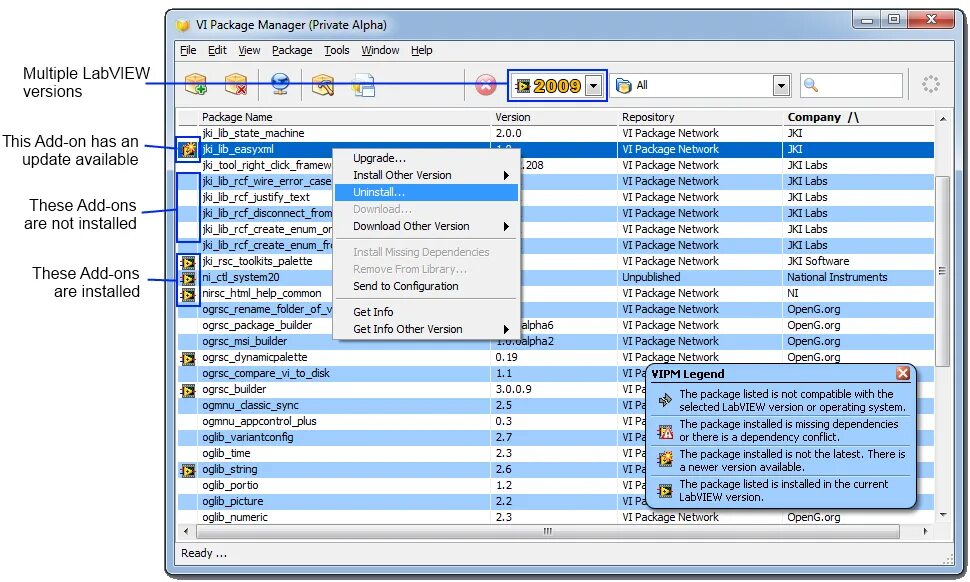This screenshot has height=582, width=970.
Task: Click the configuration pages toolbar icon
Action: [x=363, y=85]
